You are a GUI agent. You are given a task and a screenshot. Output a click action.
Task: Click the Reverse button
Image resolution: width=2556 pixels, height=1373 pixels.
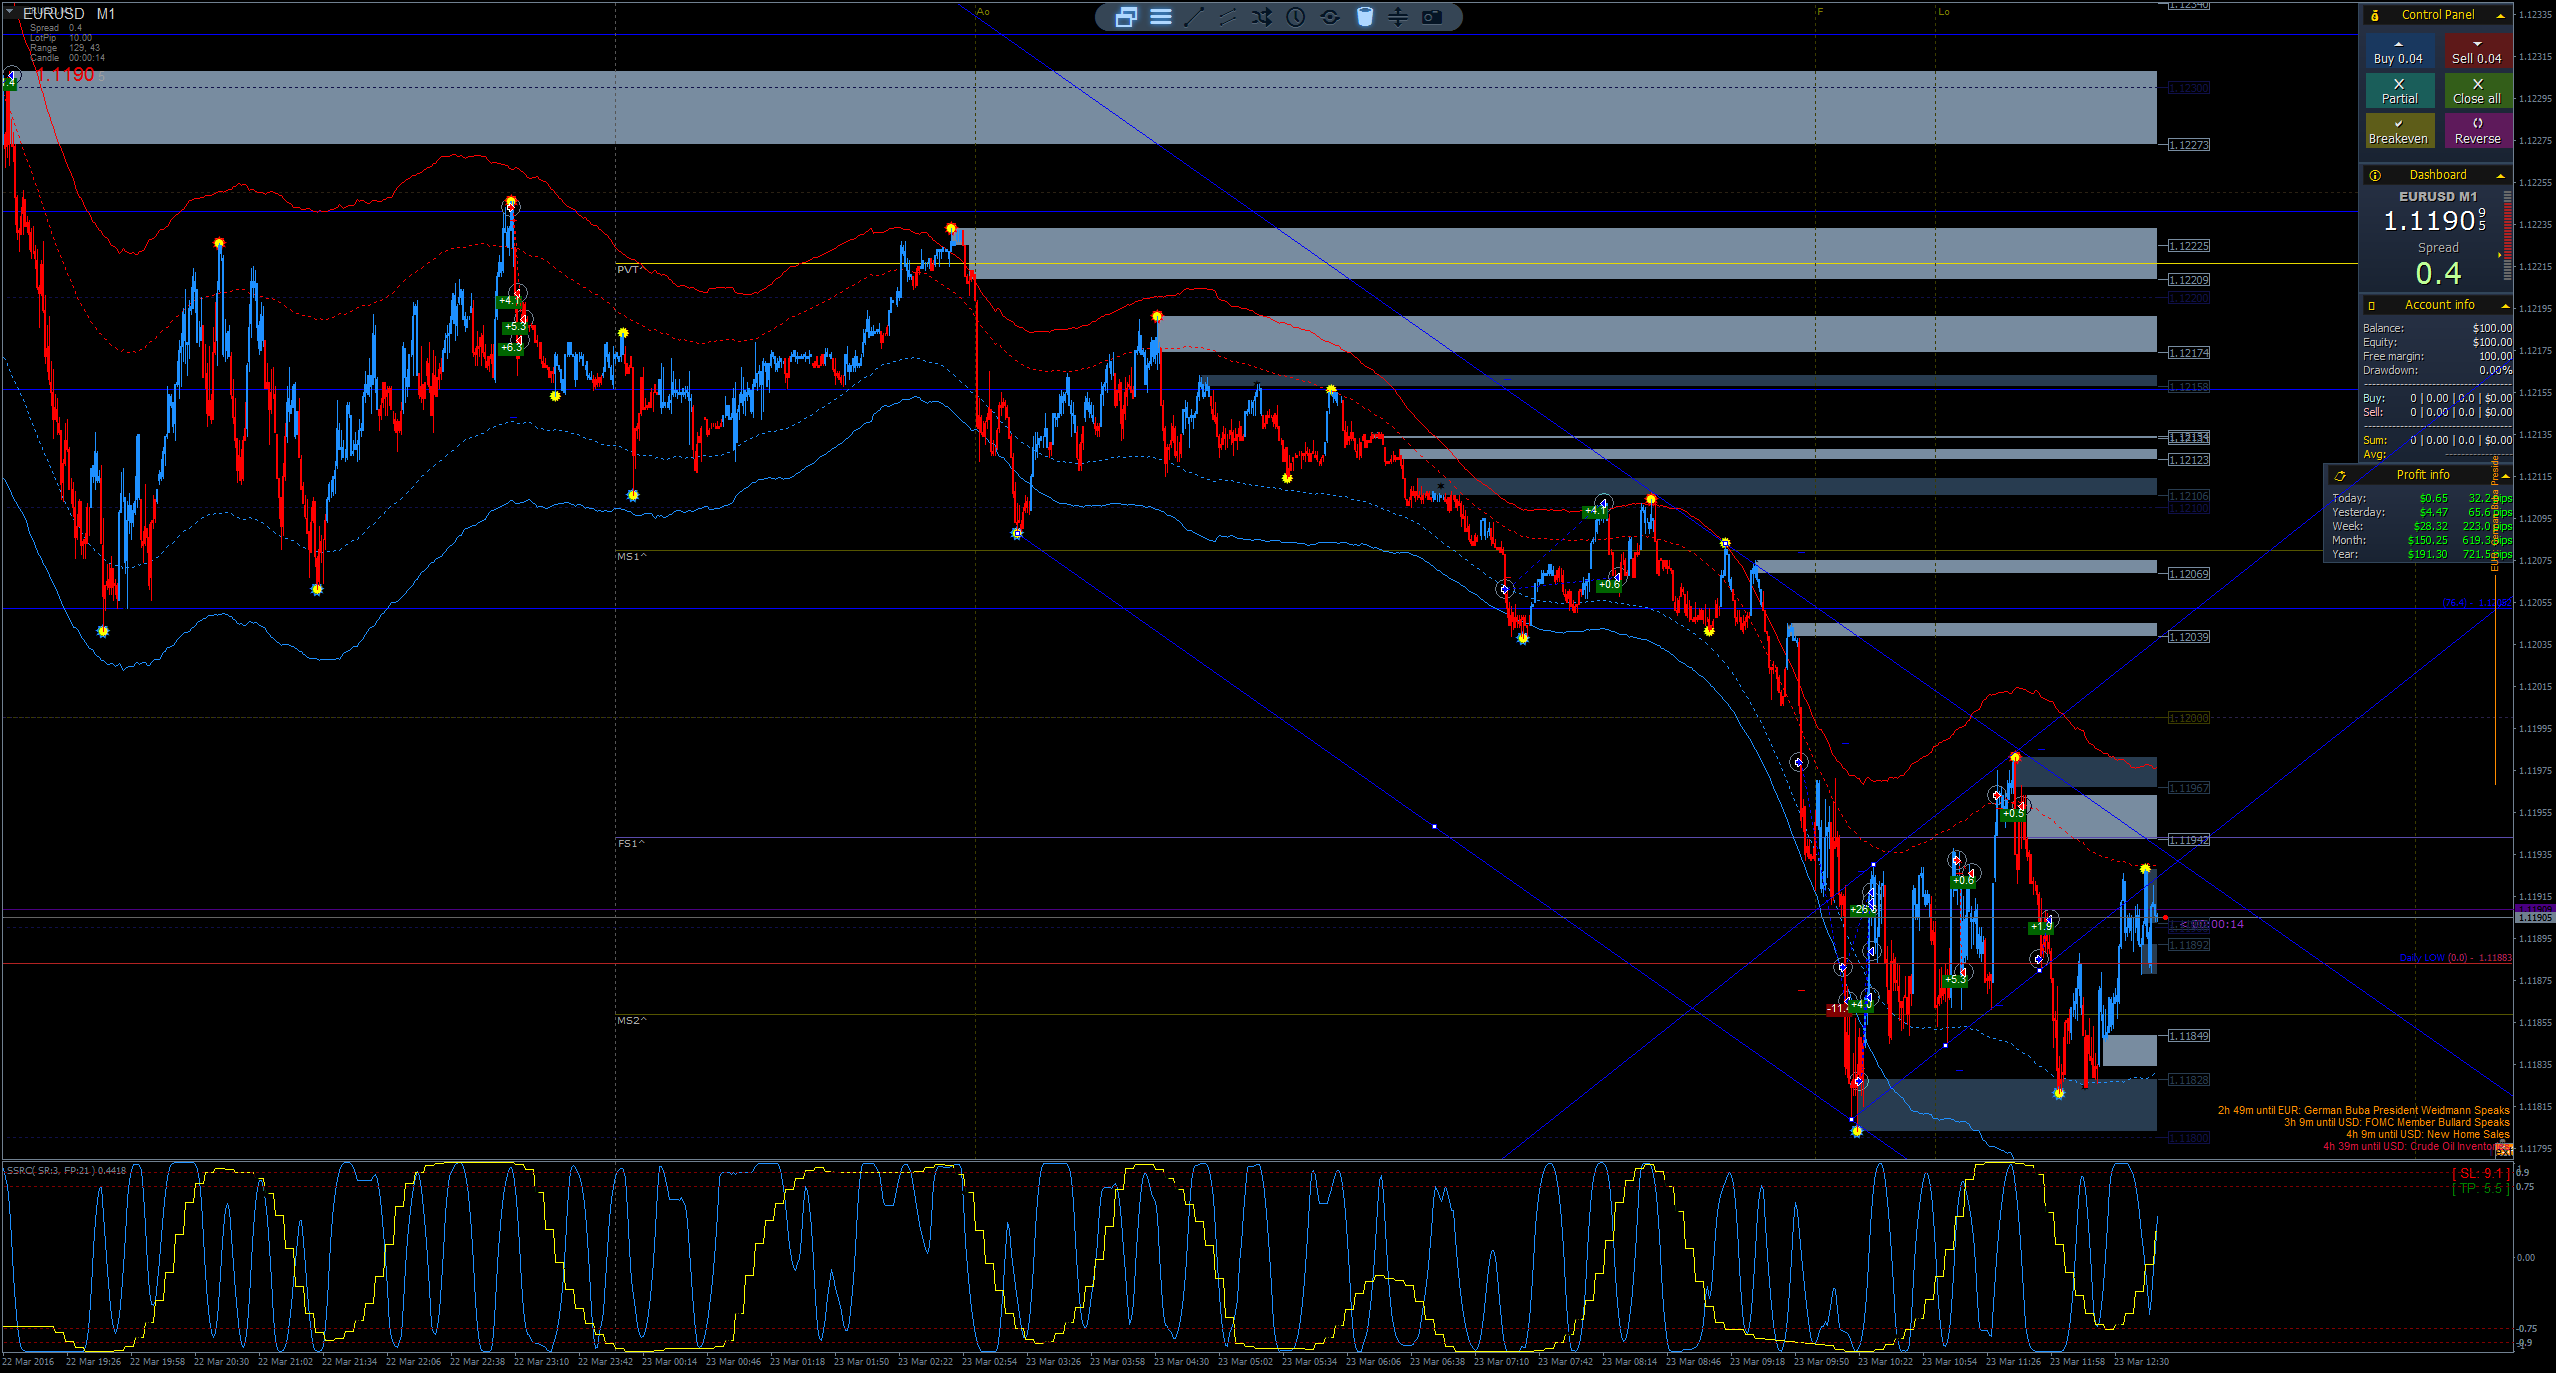tap(2477, 131)
